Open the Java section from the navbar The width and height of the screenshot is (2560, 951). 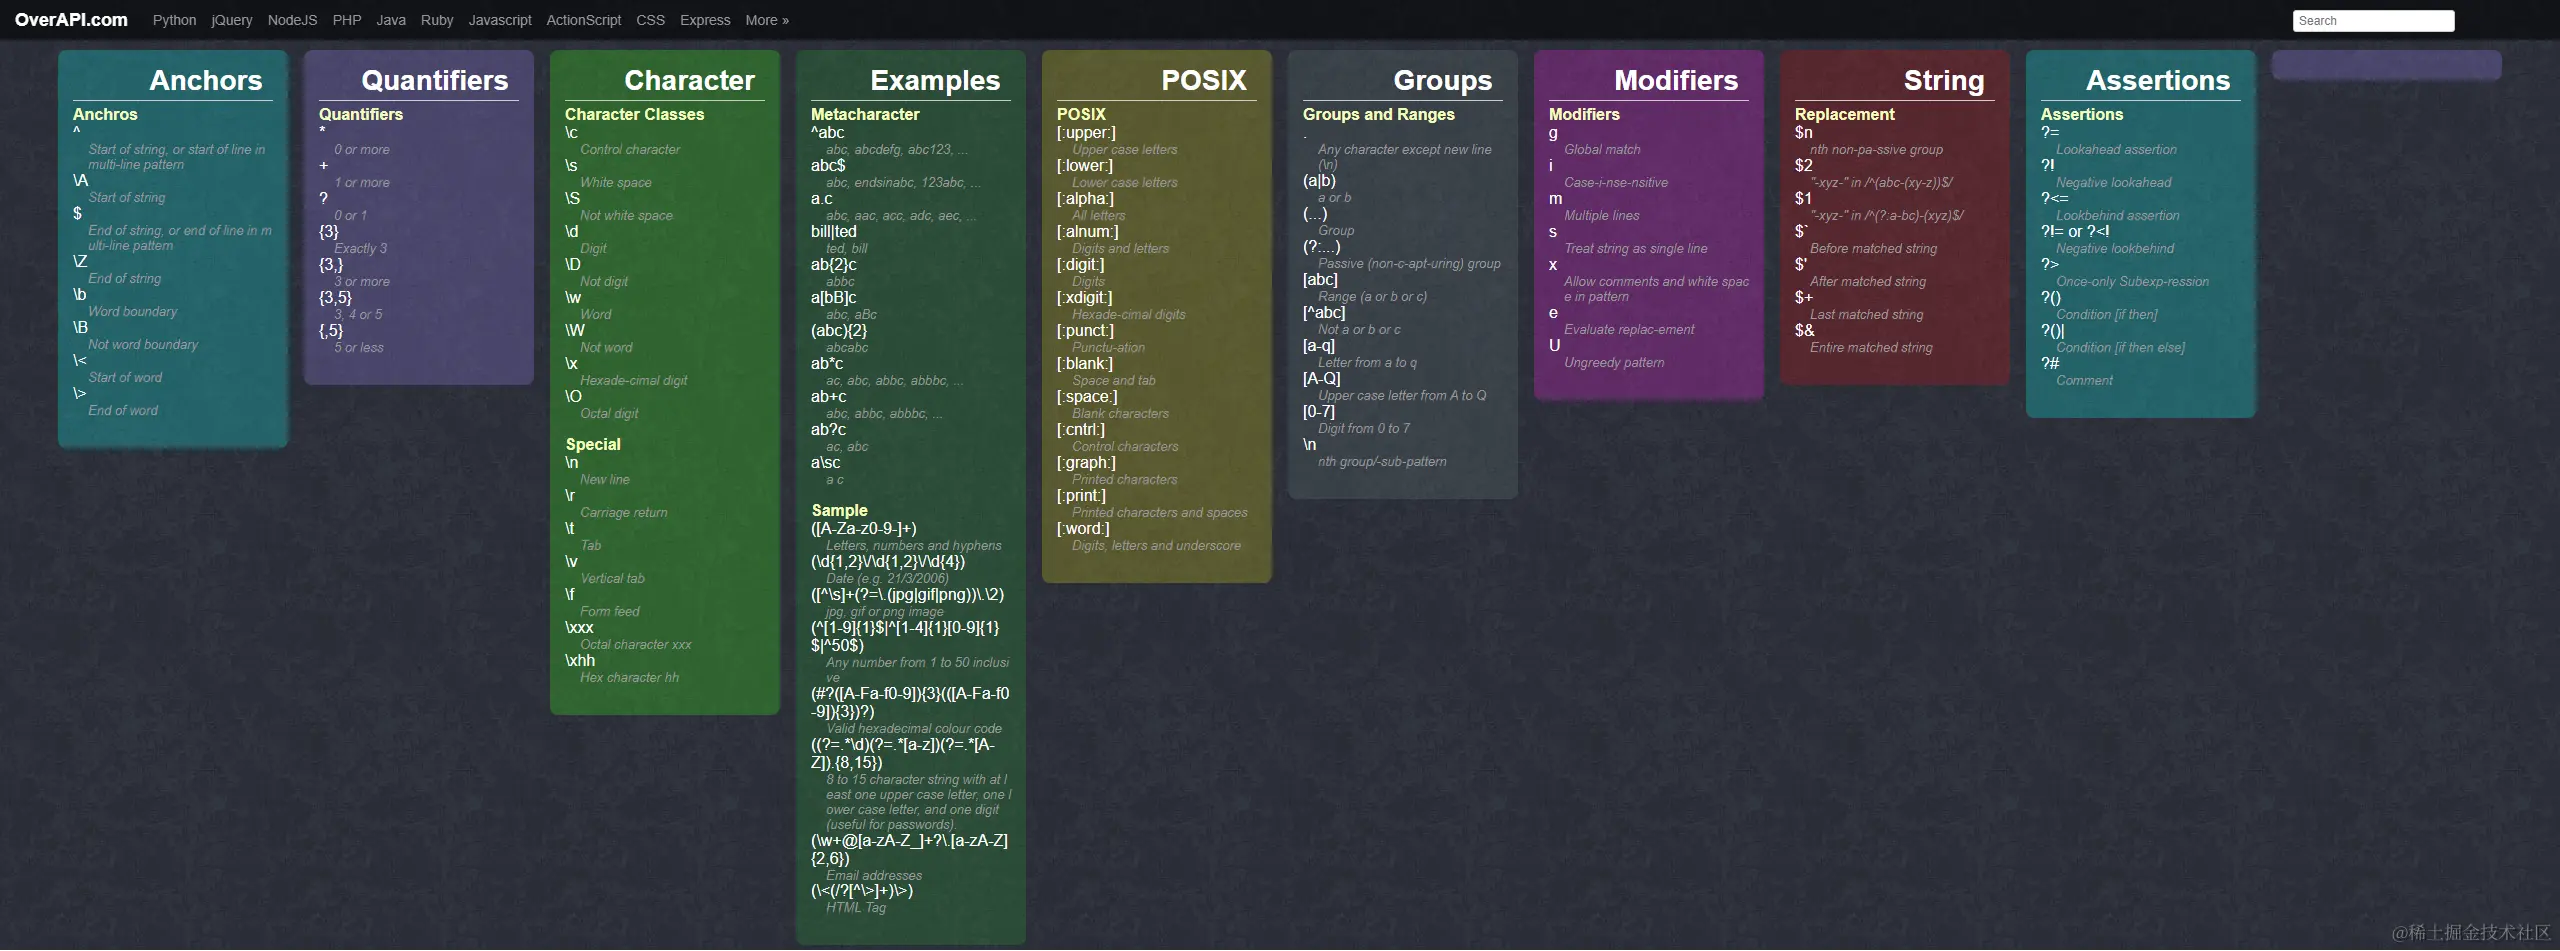click(390, 20)
